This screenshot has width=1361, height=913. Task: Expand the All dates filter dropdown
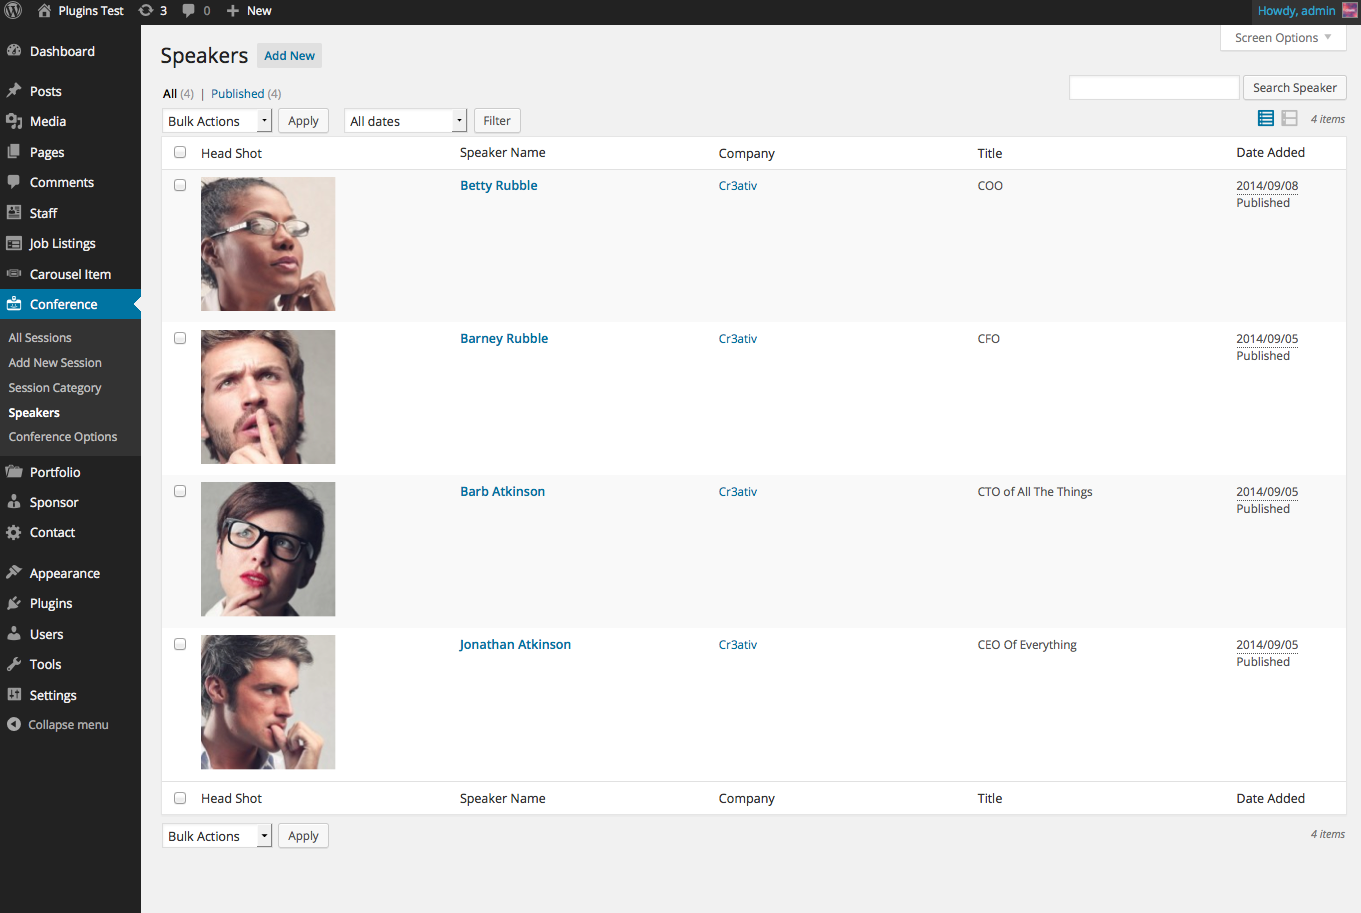(405, 121)
